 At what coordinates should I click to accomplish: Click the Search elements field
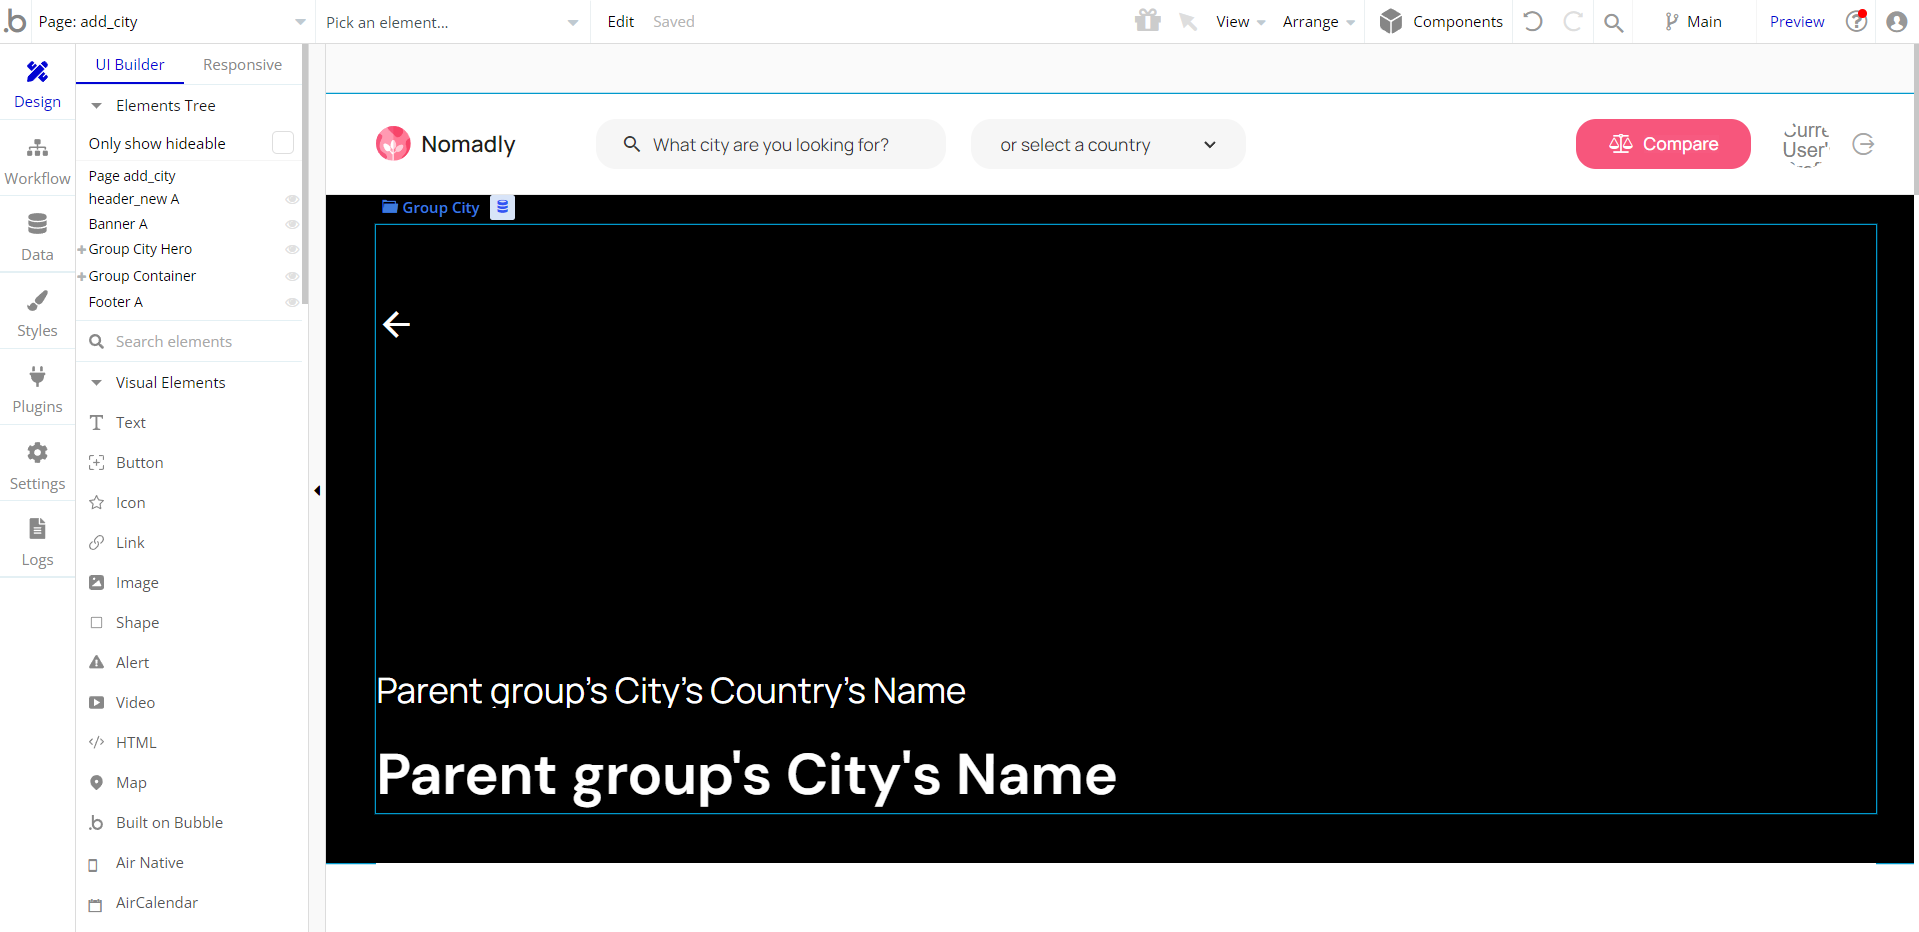(190, 341)
